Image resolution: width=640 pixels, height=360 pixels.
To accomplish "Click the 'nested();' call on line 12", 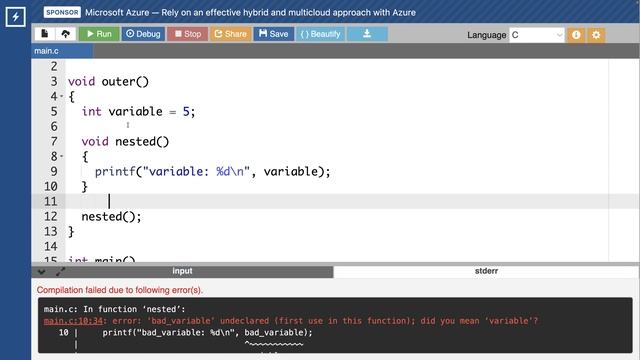I will [111, 217].
